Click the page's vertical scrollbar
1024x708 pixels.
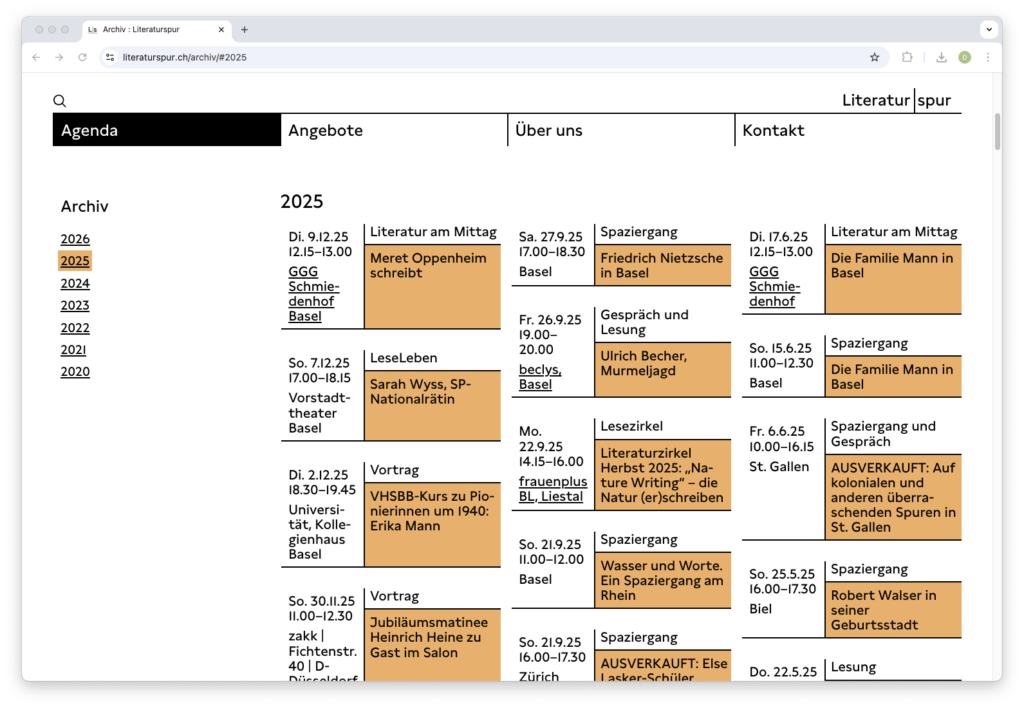click(996, 132)
